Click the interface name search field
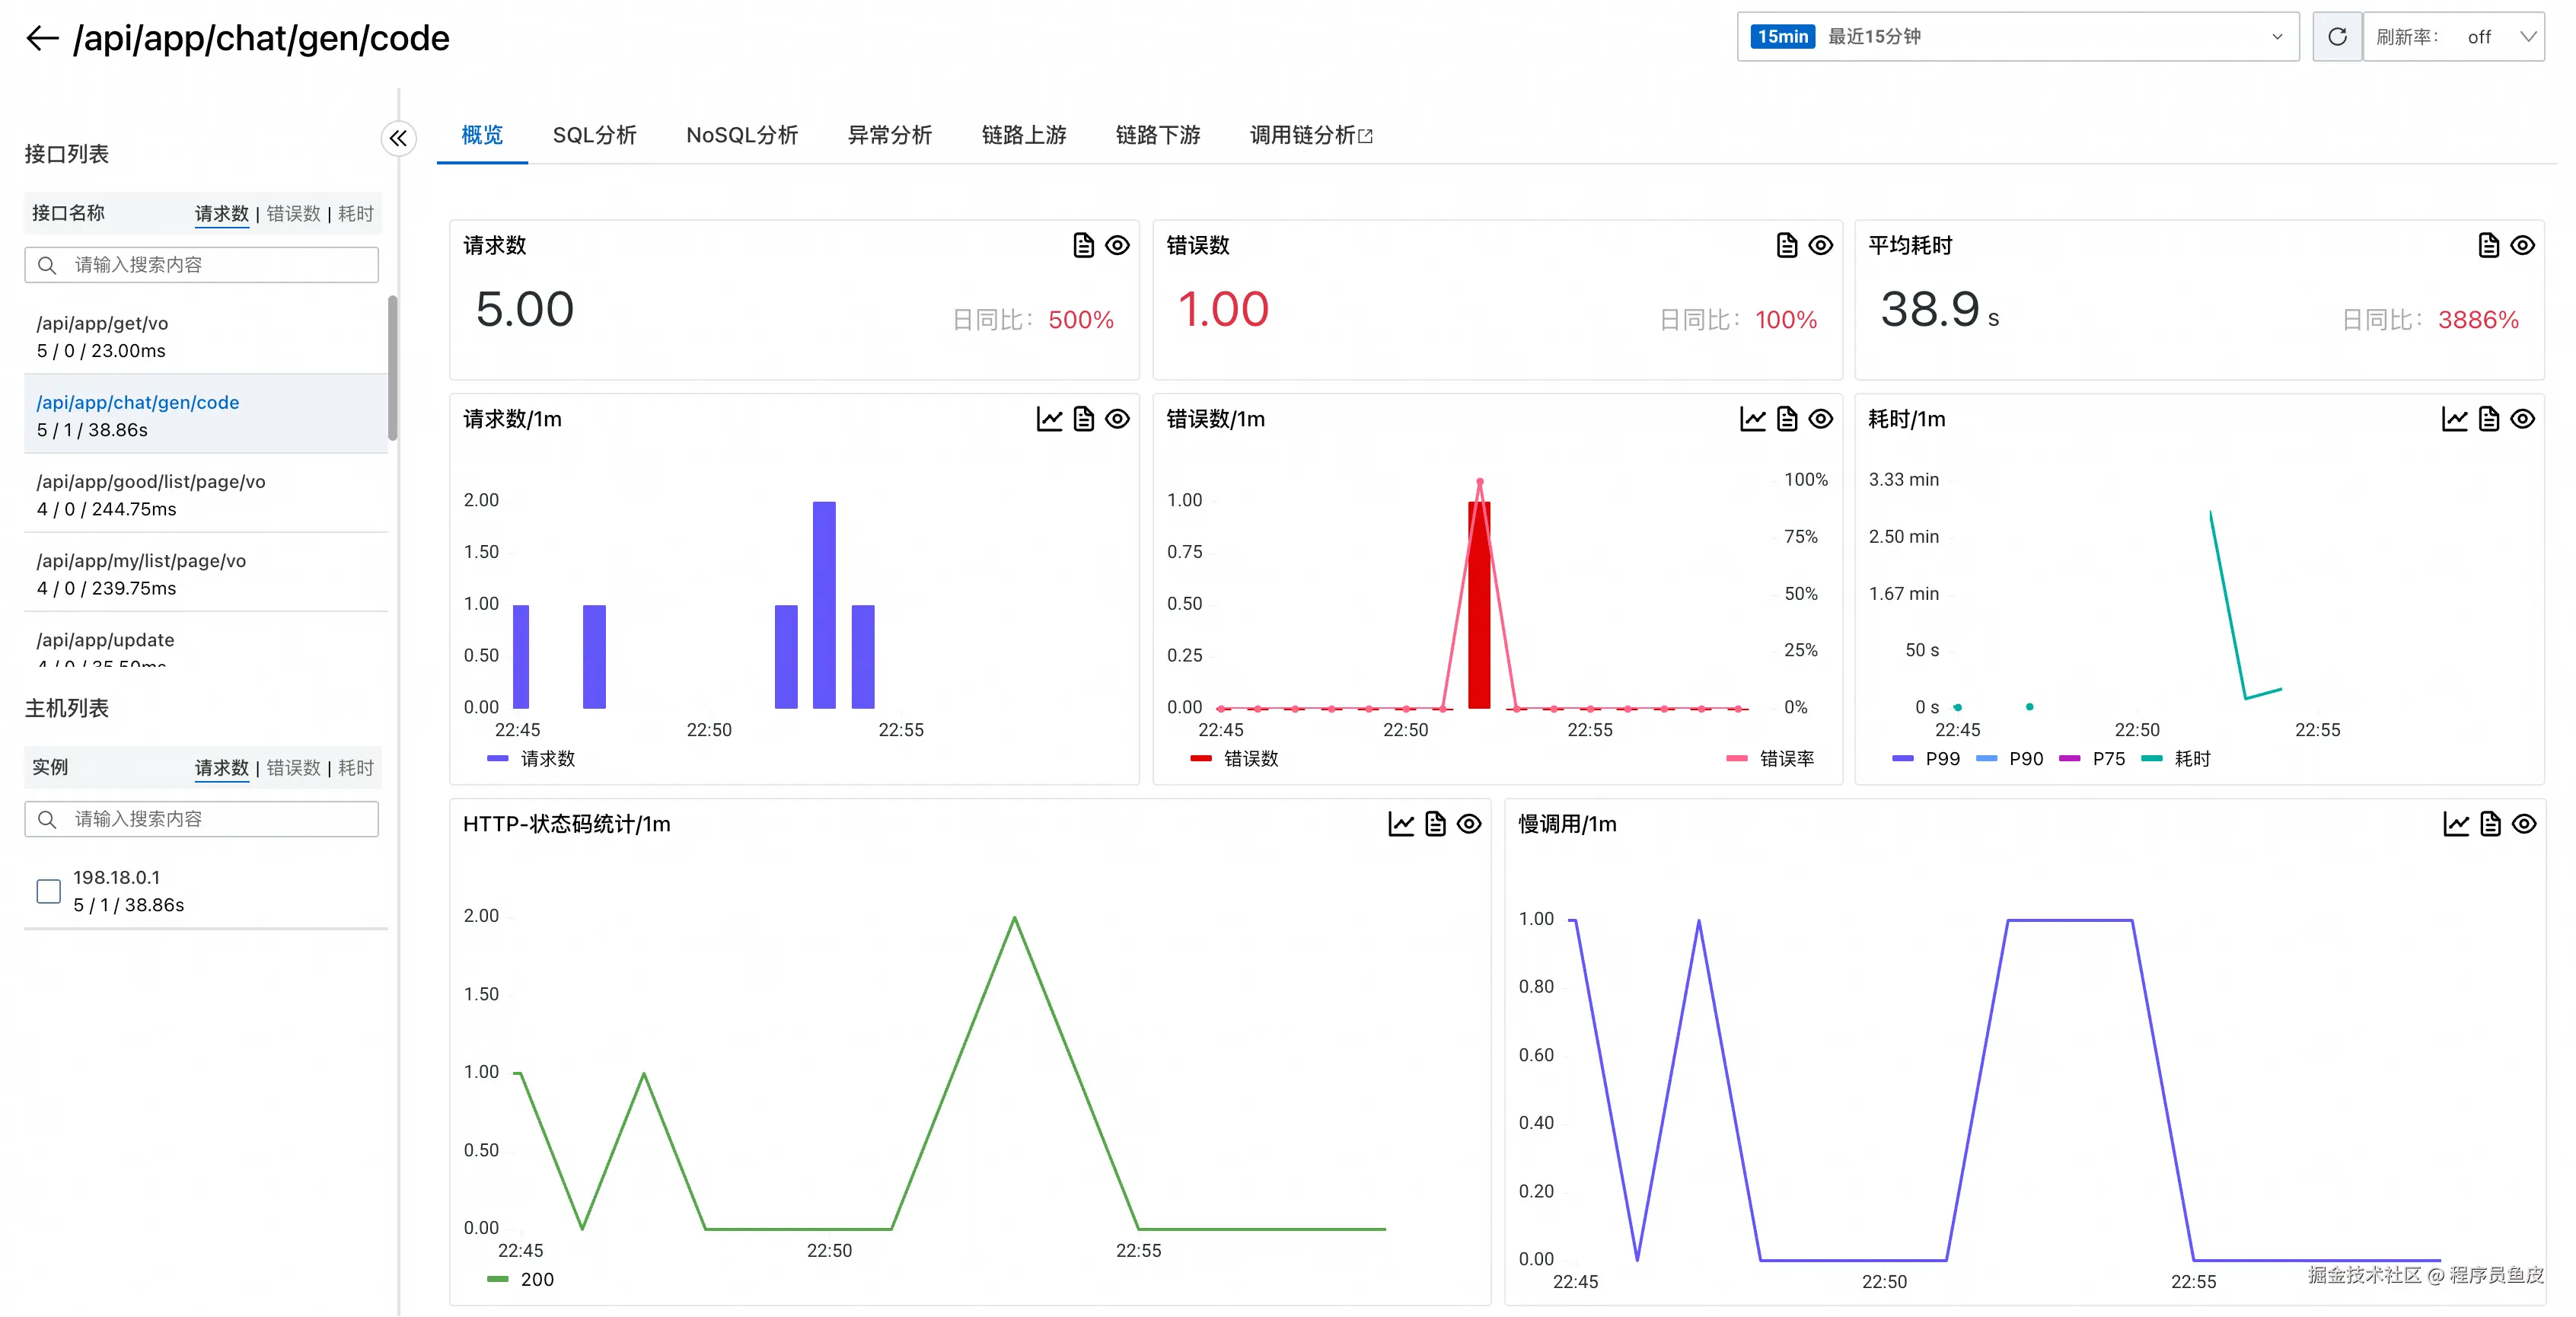This screenshot has width=2576, height=1317. coord(202,265)
